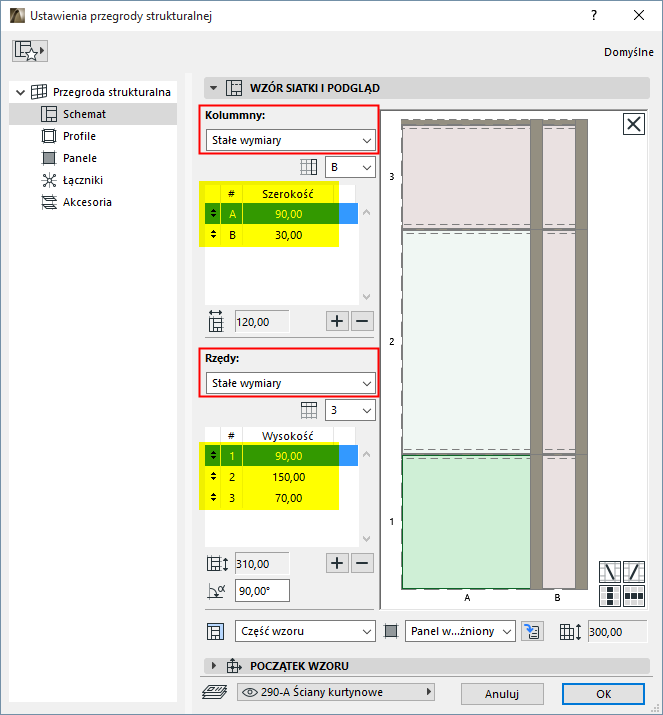Click the columns list scroll up arrow
This screenshot has height=715, width=663.
(x=366, y=212)
